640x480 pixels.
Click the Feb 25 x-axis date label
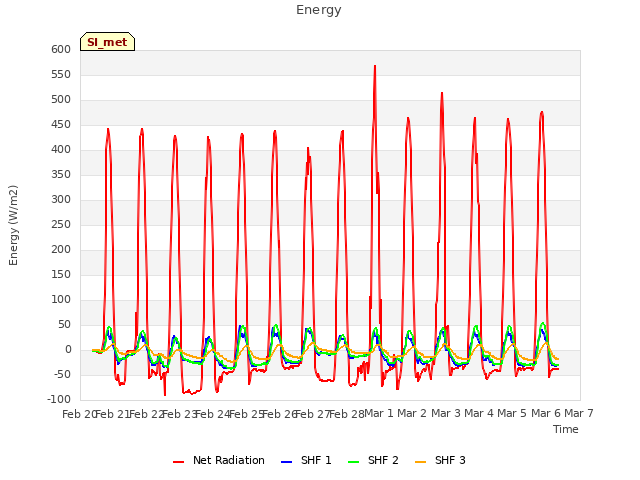tap(246, 414)
